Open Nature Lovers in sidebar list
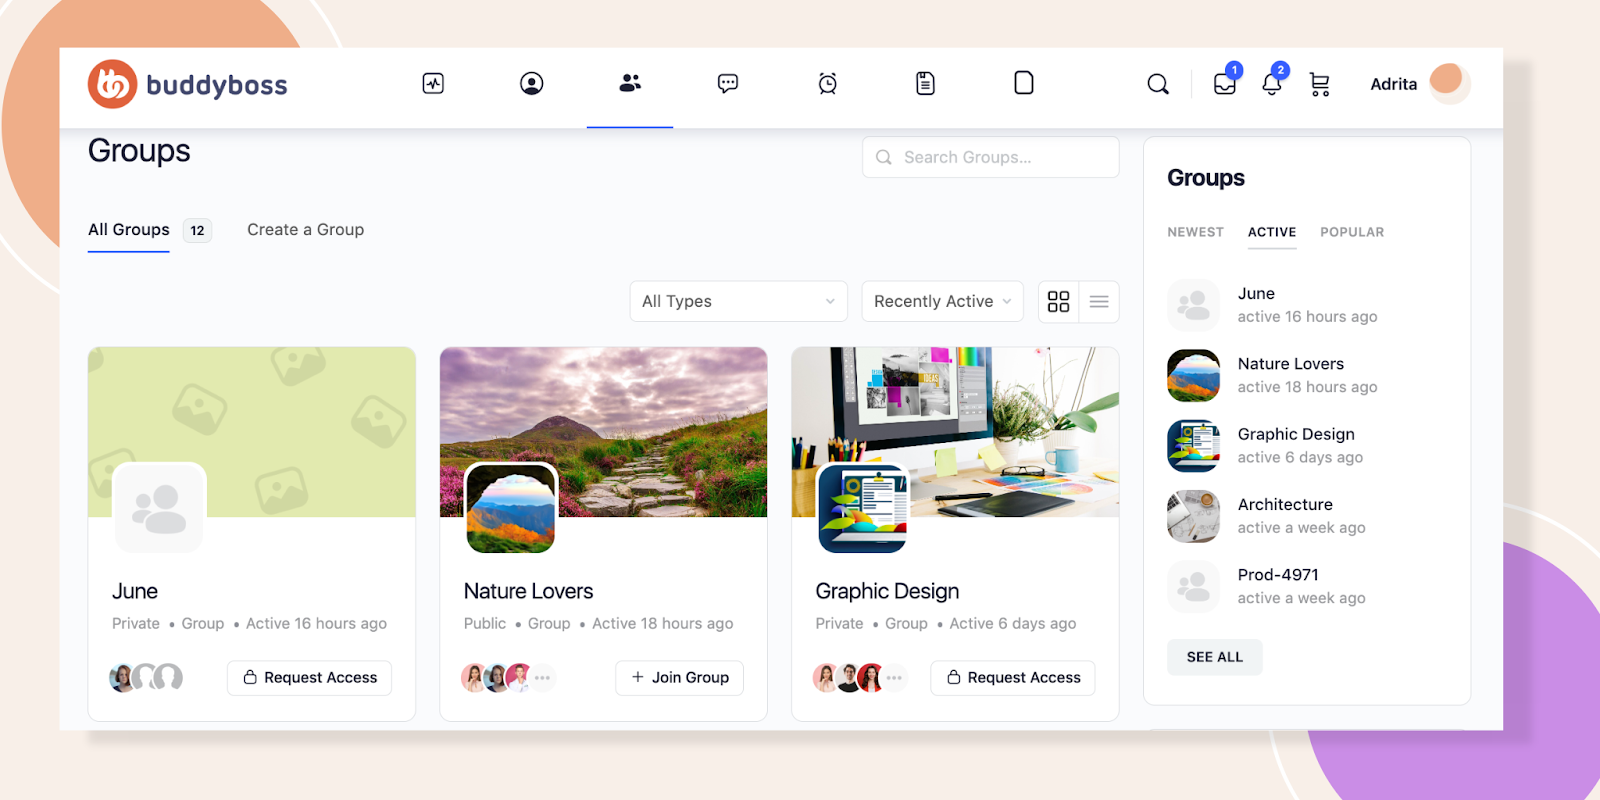This screenshot has height=800, width=1600. (1291, 364)
